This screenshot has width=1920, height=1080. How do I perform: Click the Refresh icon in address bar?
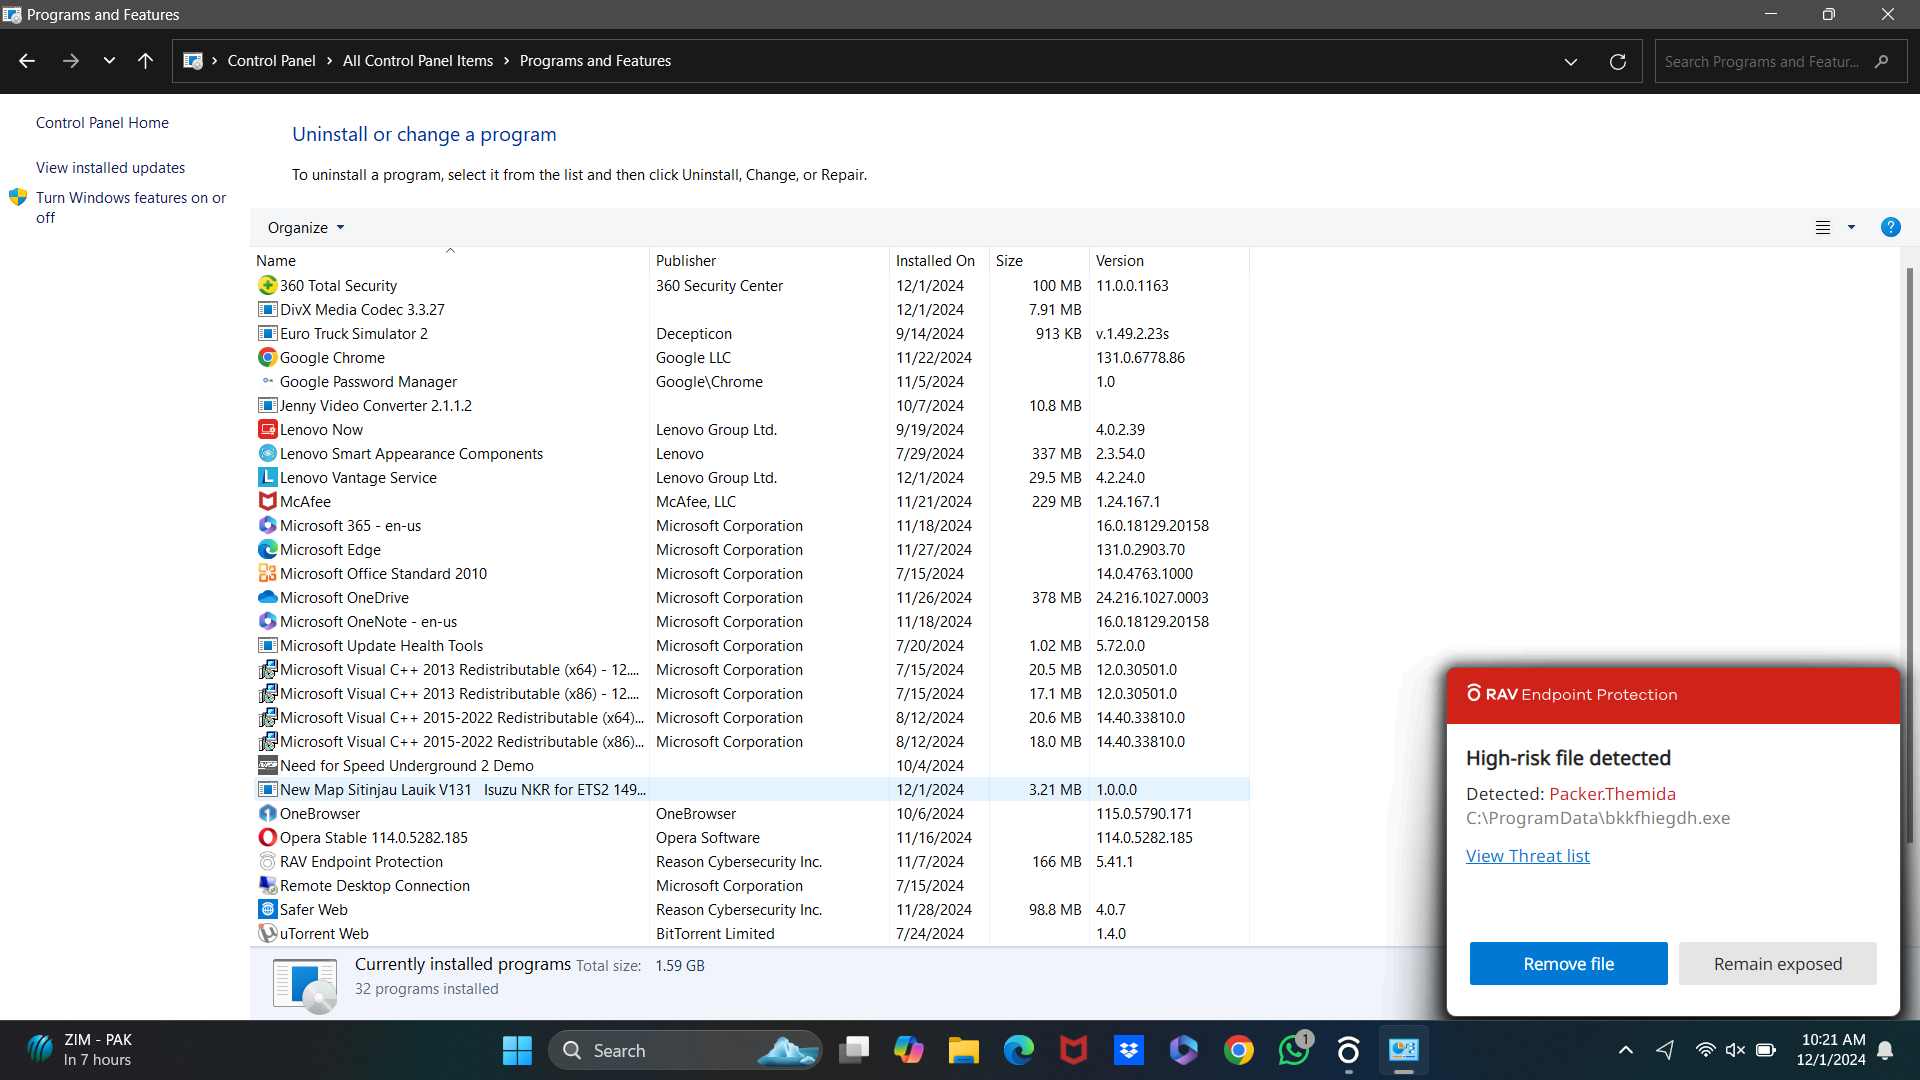coord(1617,61)
